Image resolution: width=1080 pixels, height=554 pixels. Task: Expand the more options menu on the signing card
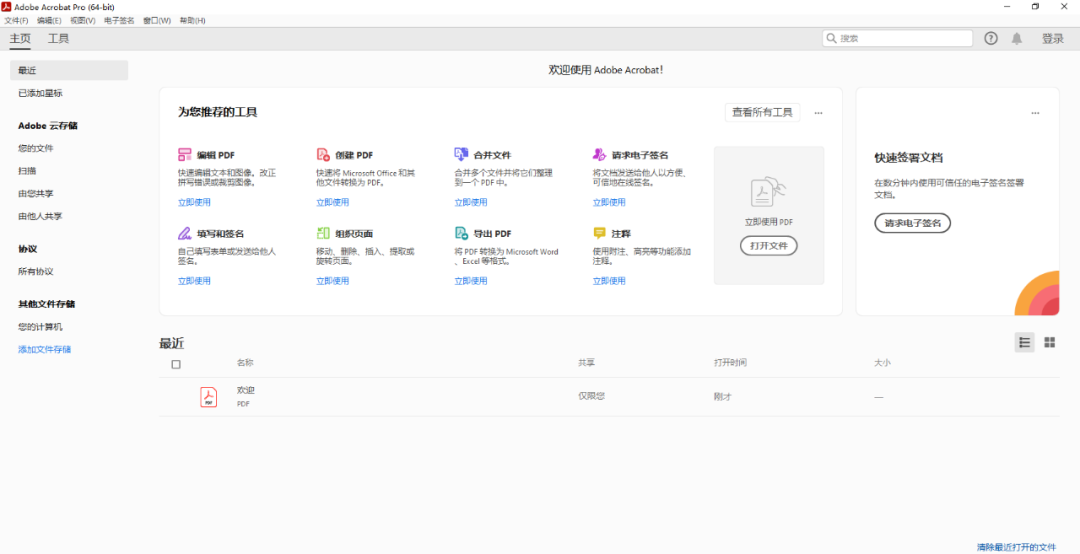(x=1035, y=113)
